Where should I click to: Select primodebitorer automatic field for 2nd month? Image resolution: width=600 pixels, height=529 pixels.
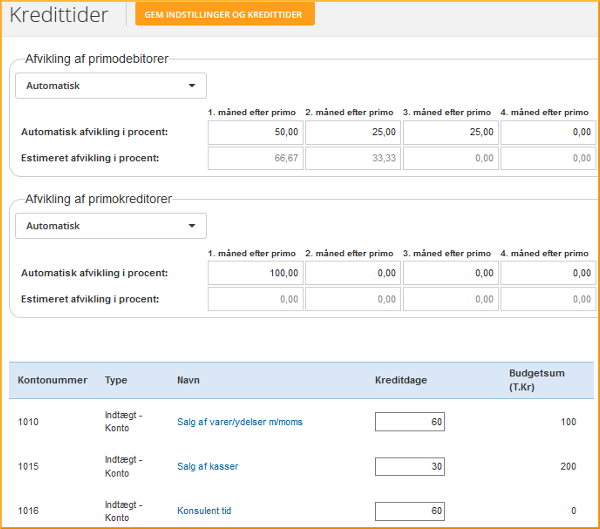352,132
